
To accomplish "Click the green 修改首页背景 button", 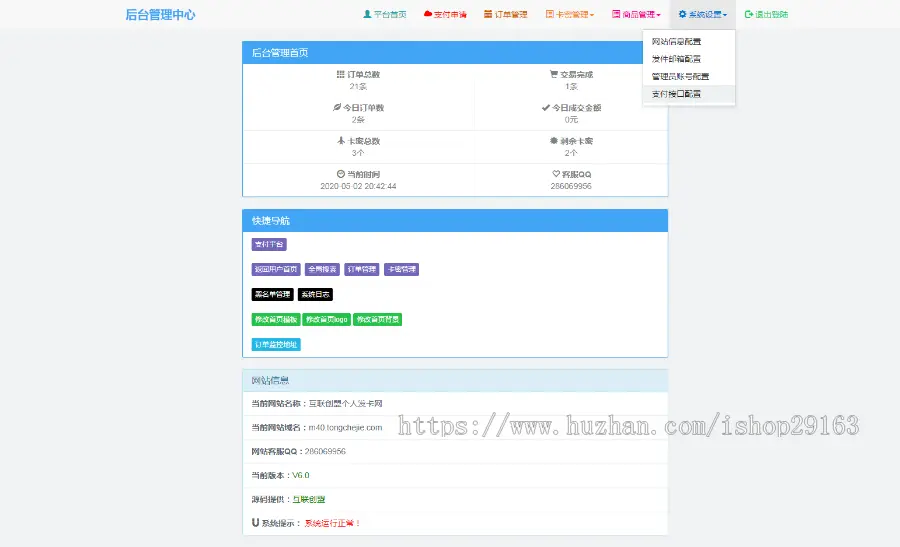I will (x=377, y=319).
